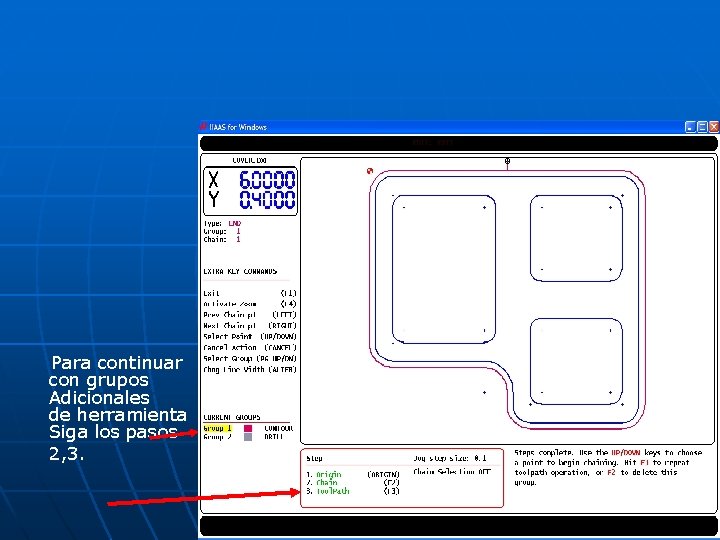
Task: Choose Select Point (UP/DOWN) command
Action: click(250, 337)
